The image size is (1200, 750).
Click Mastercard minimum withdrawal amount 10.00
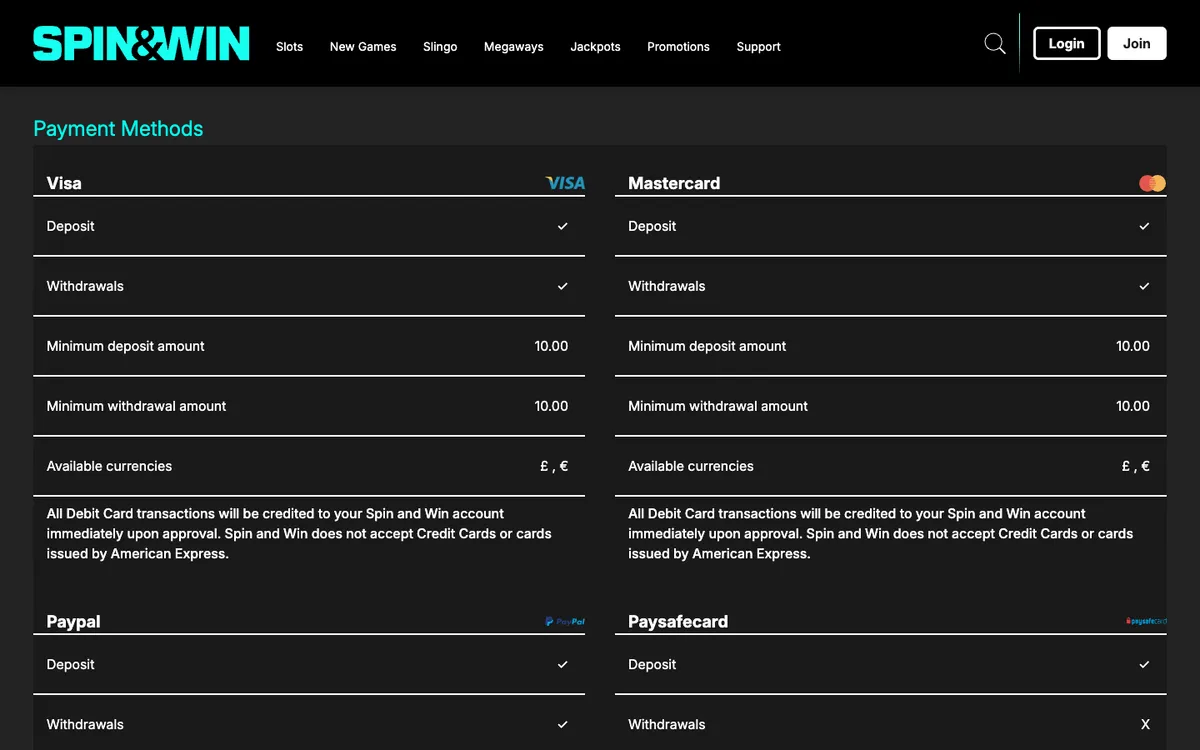pos(1133,406)
